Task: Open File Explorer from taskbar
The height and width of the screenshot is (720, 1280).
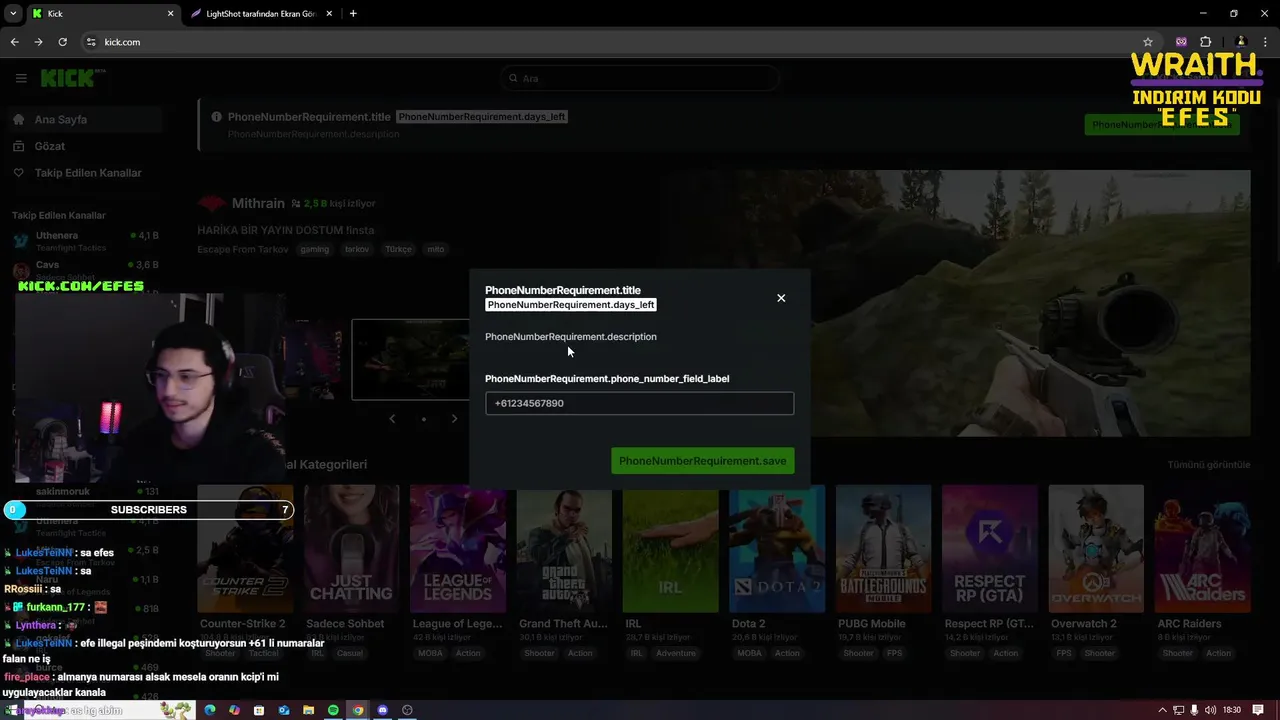Action: point(308,710)
